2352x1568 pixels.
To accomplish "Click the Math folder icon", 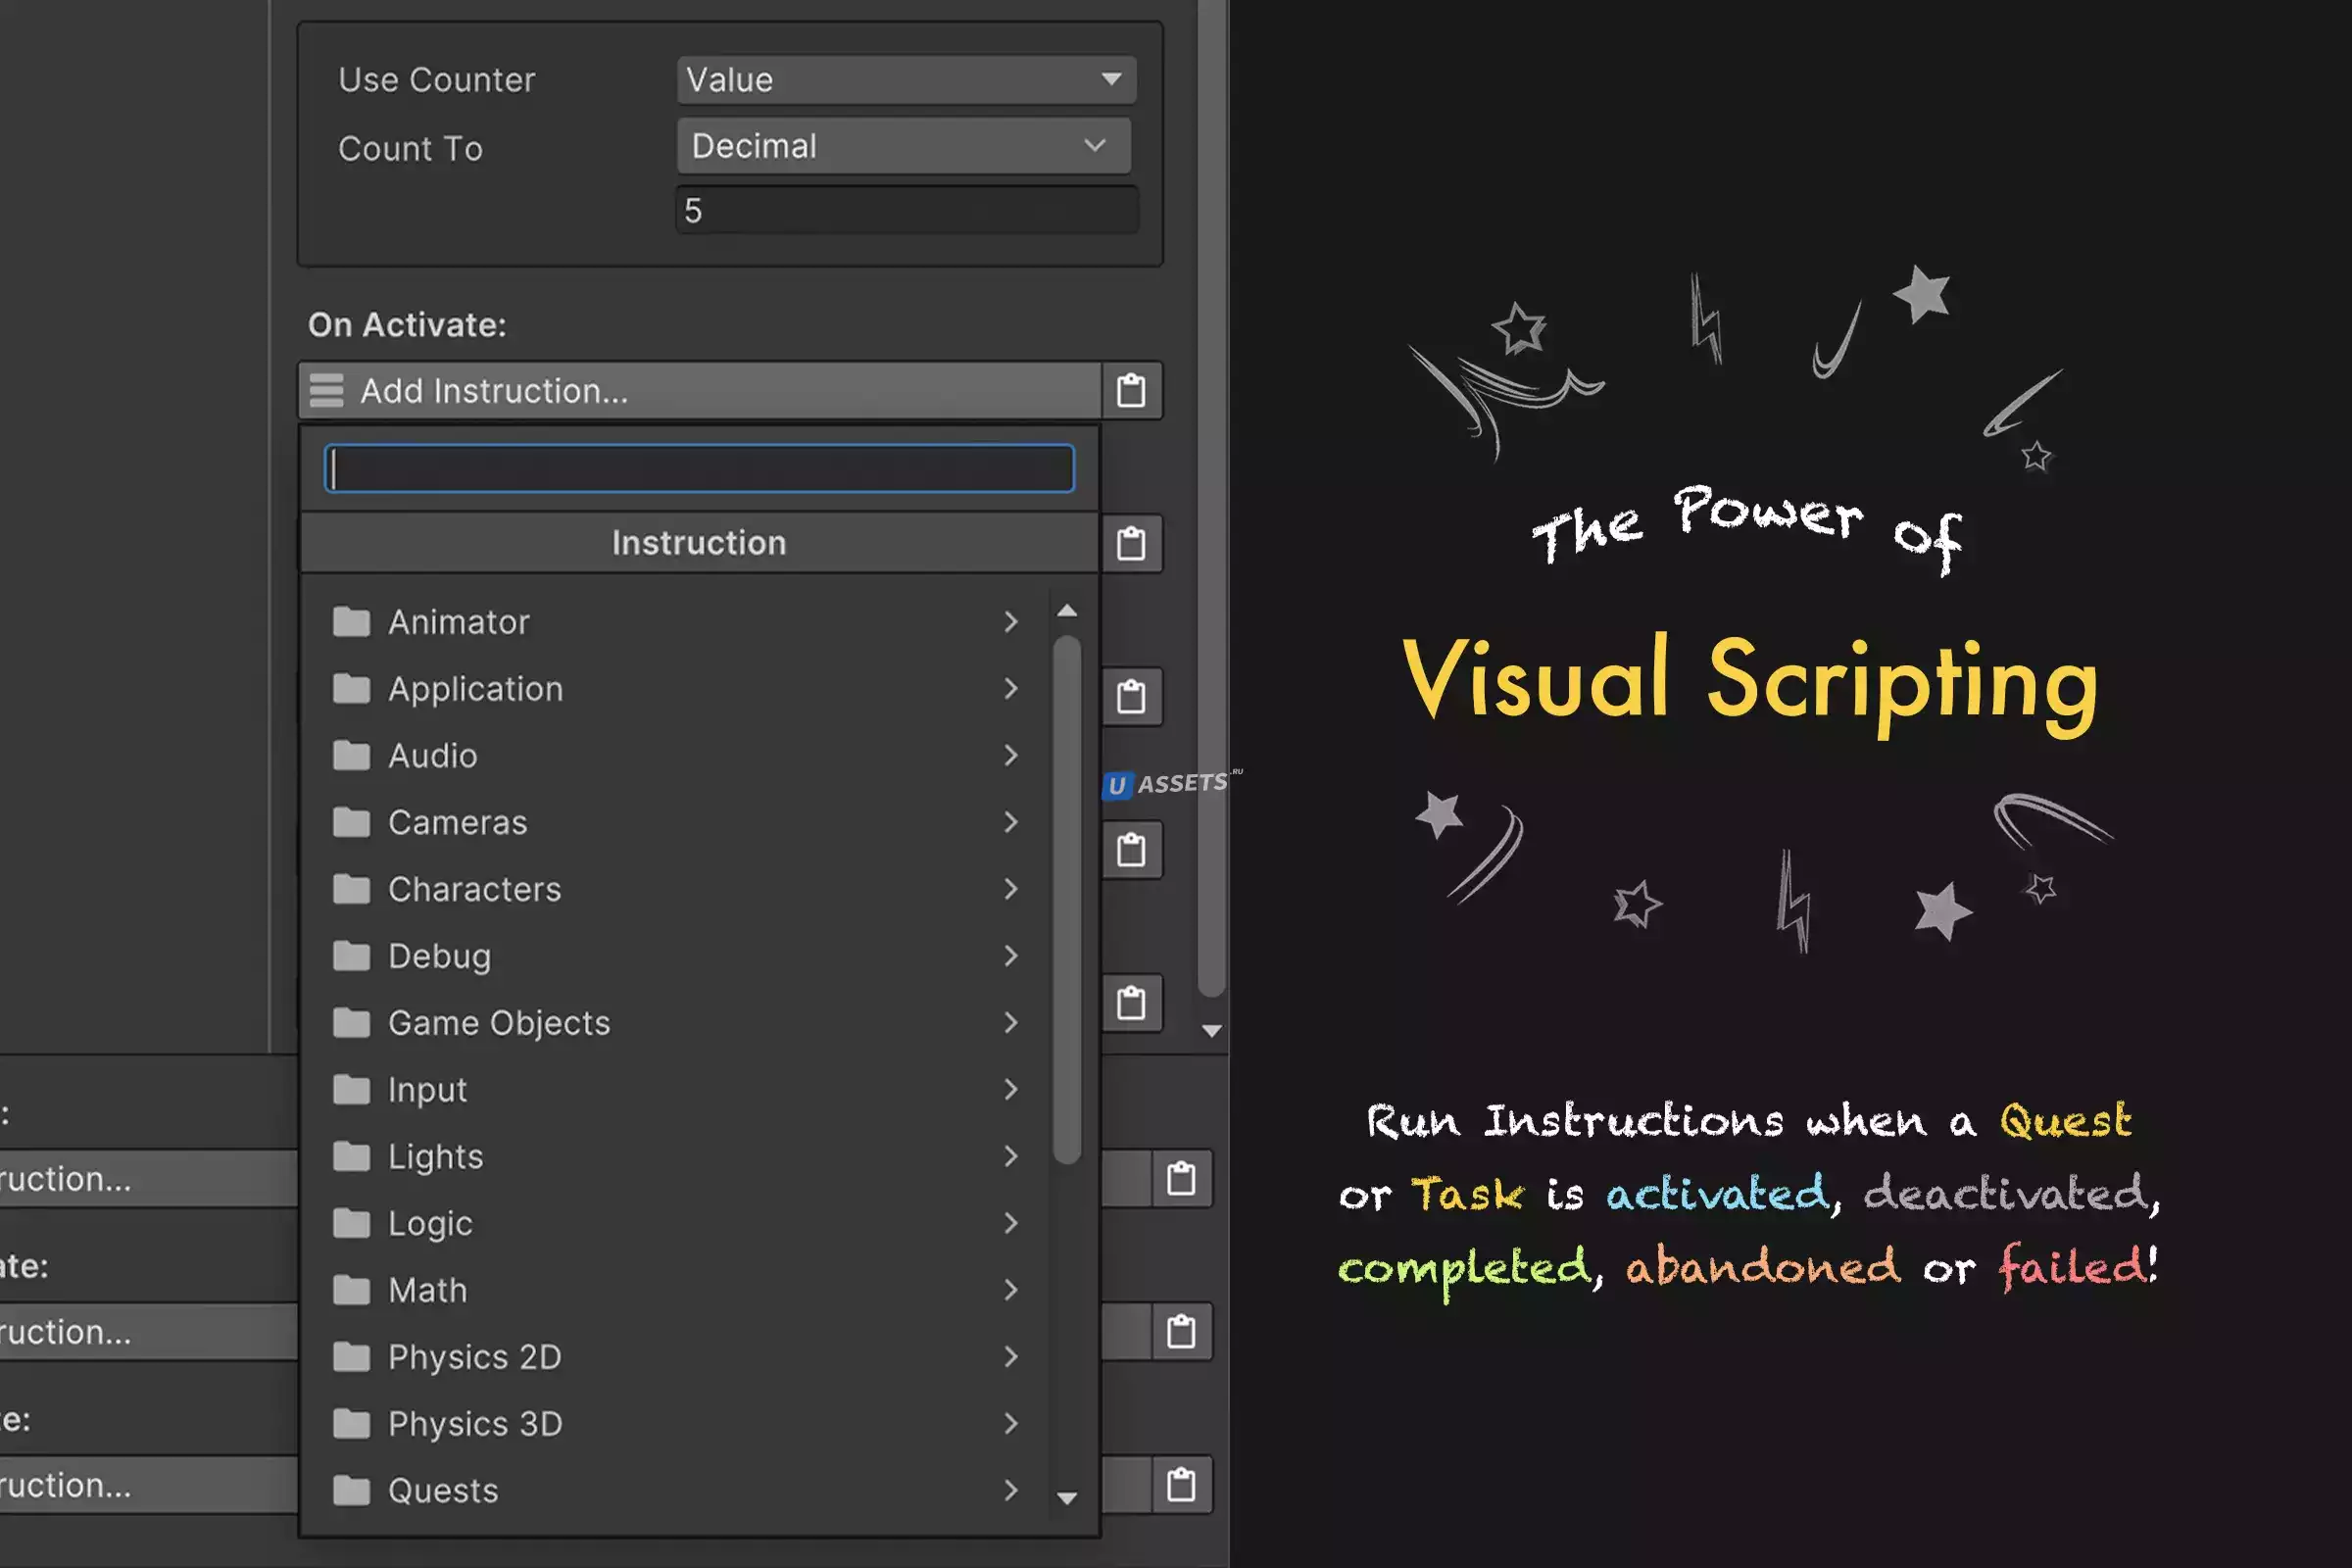I will 351,1290.
